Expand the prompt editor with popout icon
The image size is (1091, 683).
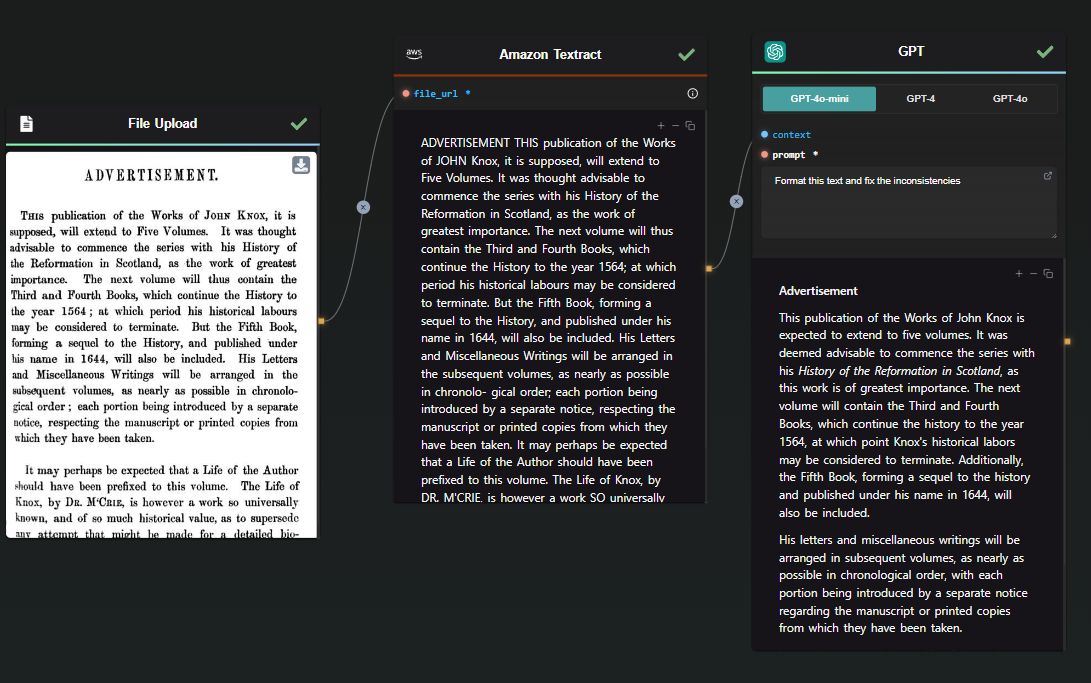[1047, 176]
